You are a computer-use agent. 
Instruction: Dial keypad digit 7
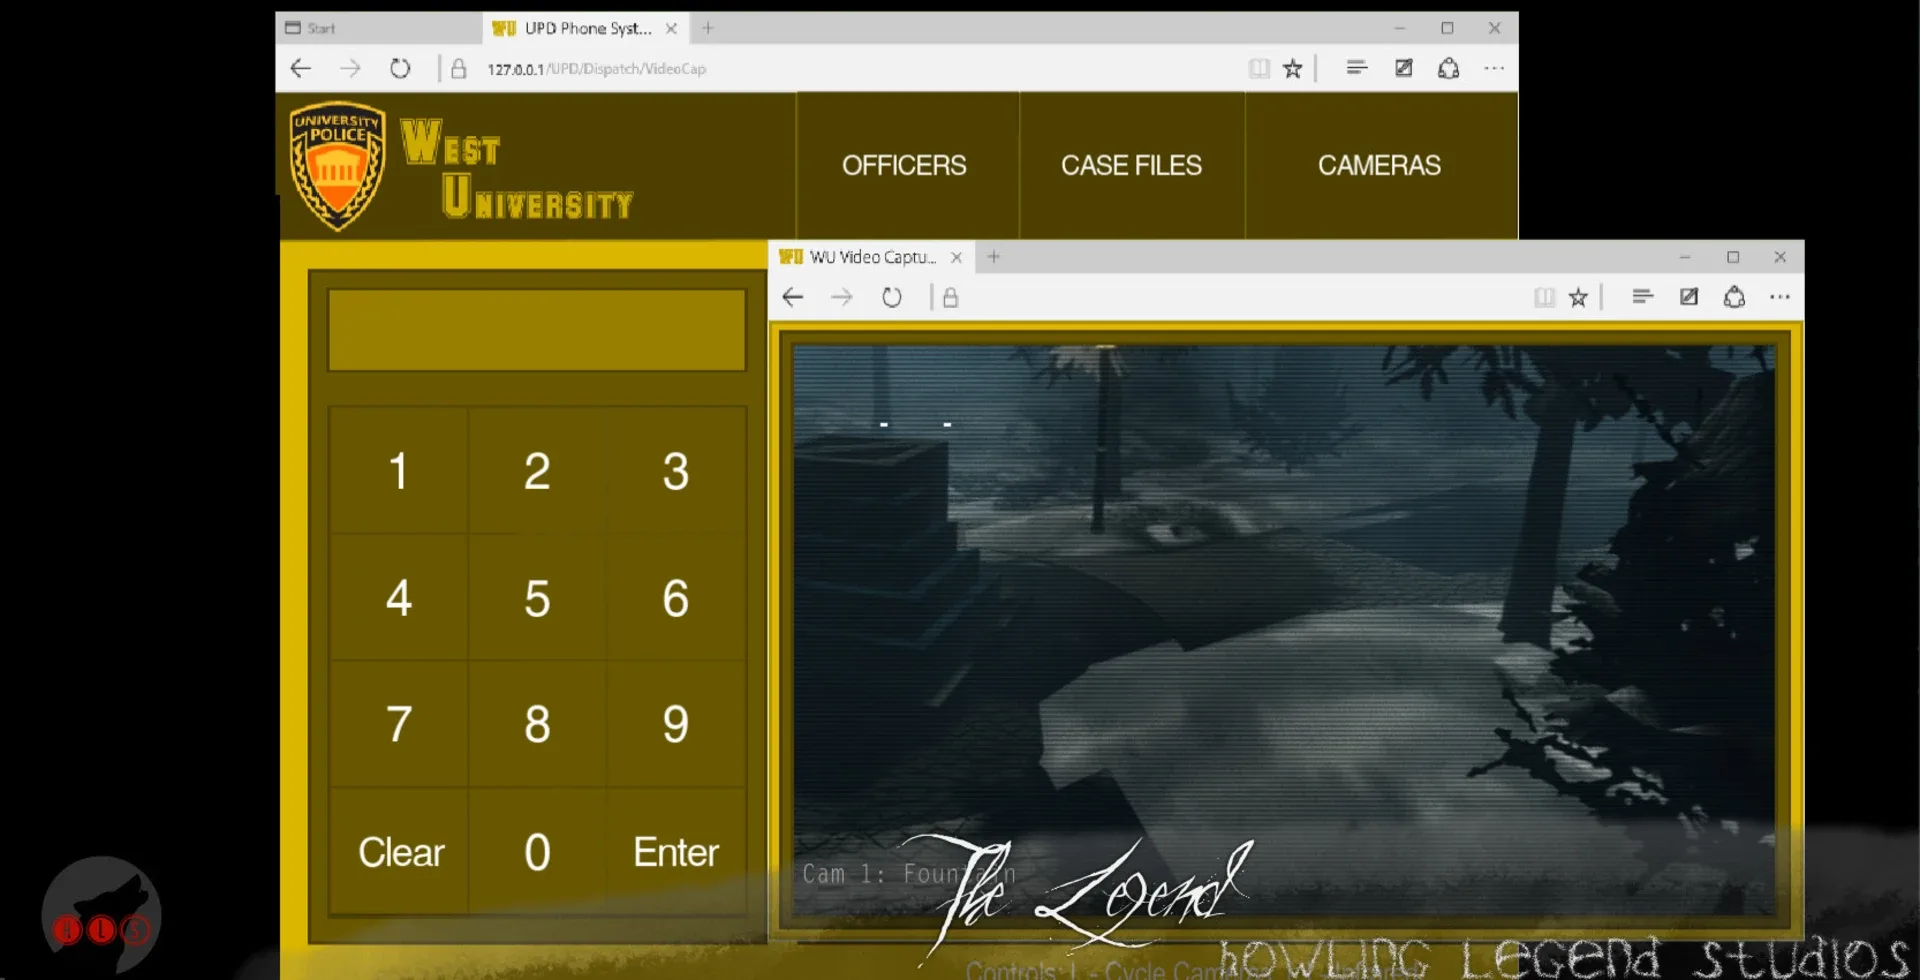pos(398,724)
